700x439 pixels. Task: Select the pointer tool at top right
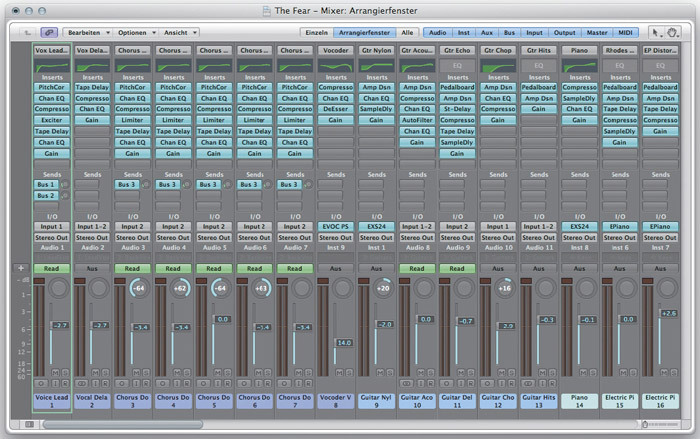pos(655,33)
